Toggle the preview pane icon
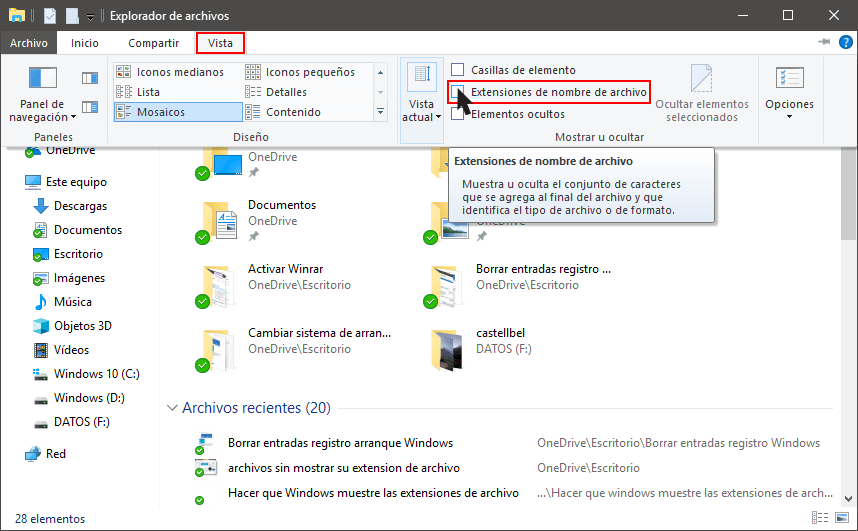The height and width of the screenshot is (531, 858). pos(90,78)
